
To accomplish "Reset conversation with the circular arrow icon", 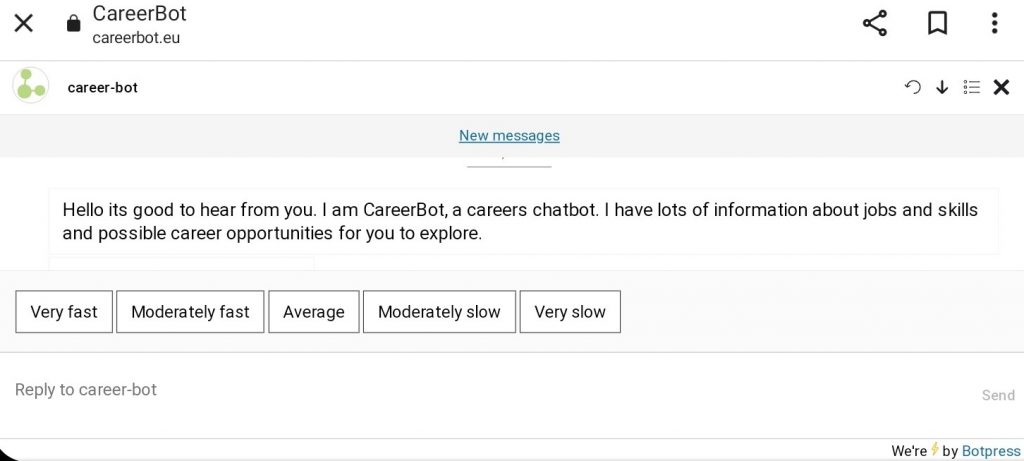I will click(912, 87).
